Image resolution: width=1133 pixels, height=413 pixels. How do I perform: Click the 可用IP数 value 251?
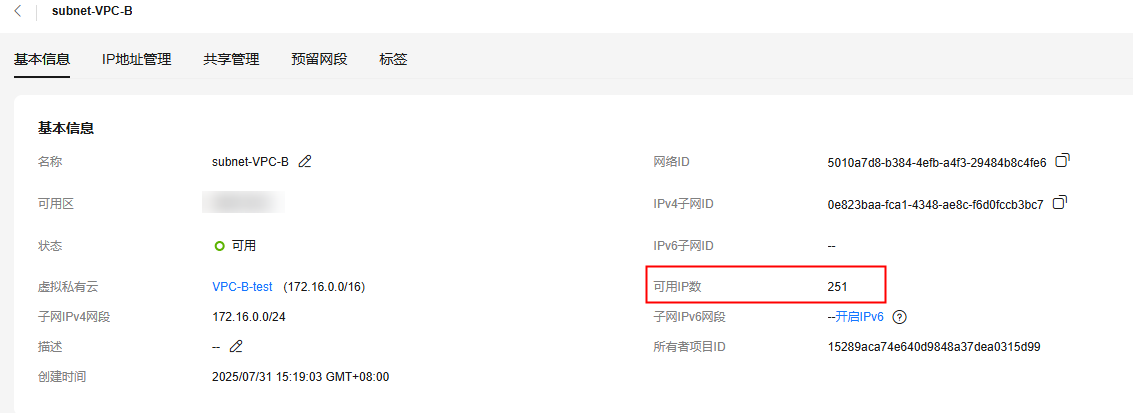point(837,287)
